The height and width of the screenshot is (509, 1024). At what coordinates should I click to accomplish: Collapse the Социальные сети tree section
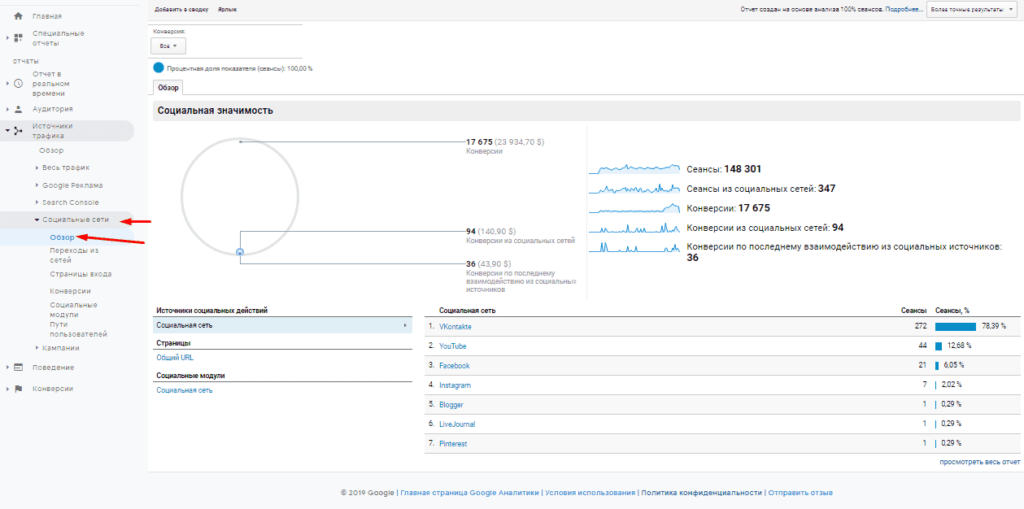[x=37, y=219]
